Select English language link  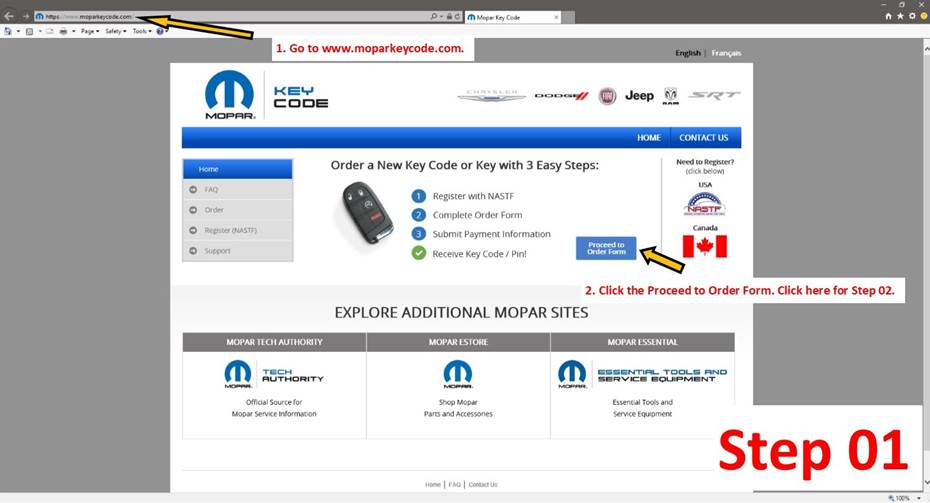tap(687, 53)
